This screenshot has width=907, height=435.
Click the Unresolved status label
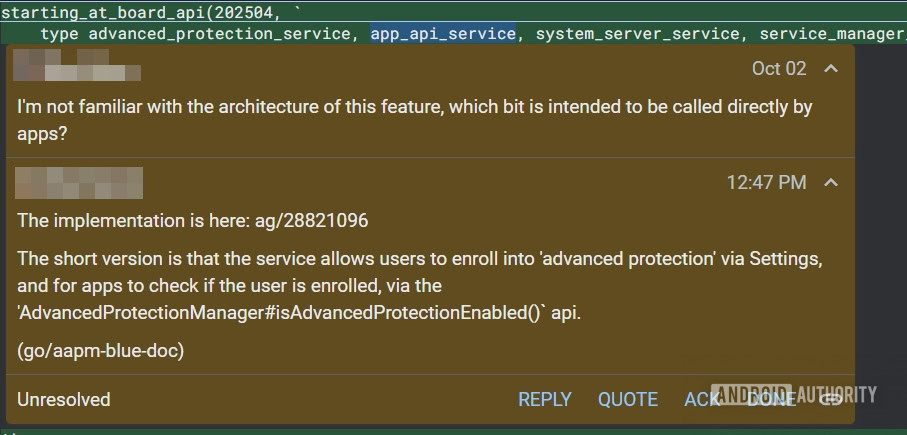coord(64,400)
